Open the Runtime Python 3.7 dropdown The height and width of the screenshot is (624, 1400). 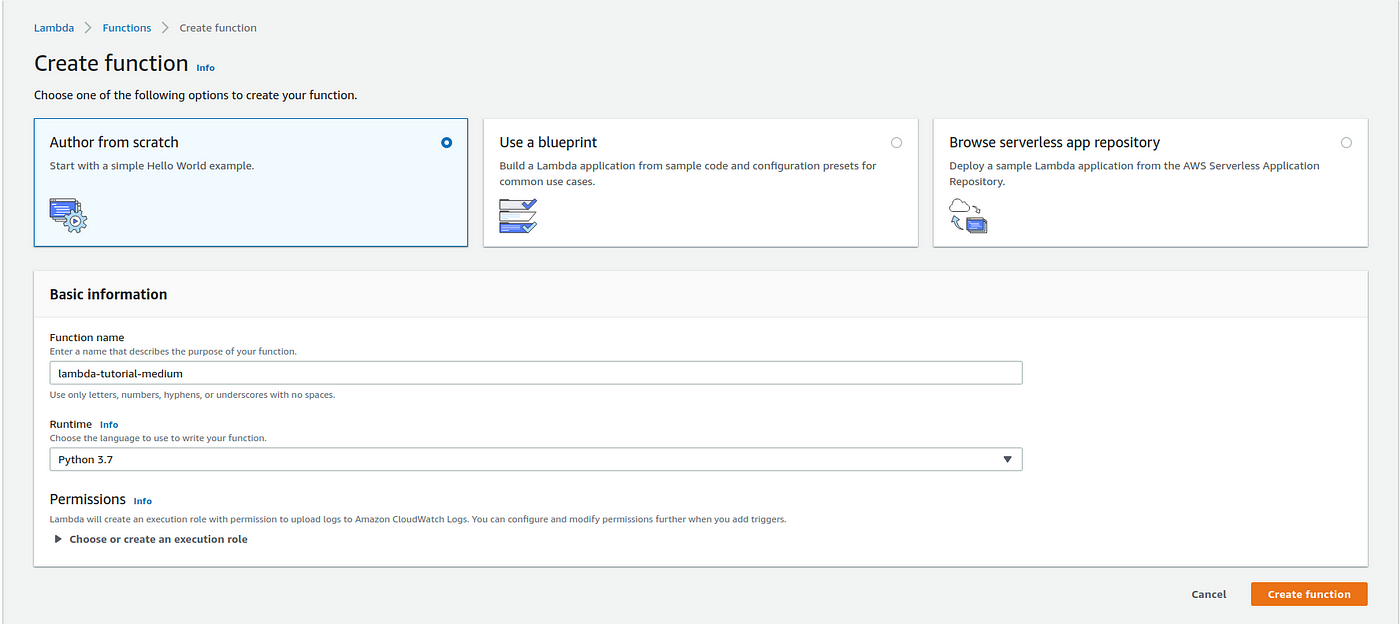click(x=536, y=459)
